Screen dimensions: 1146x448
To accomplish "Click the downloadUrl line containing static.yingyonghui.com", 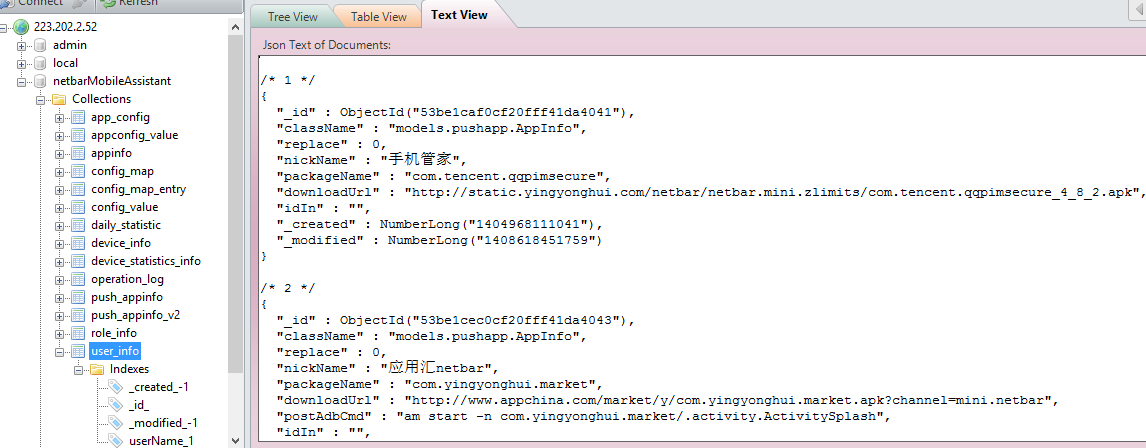I will [710, 192].
